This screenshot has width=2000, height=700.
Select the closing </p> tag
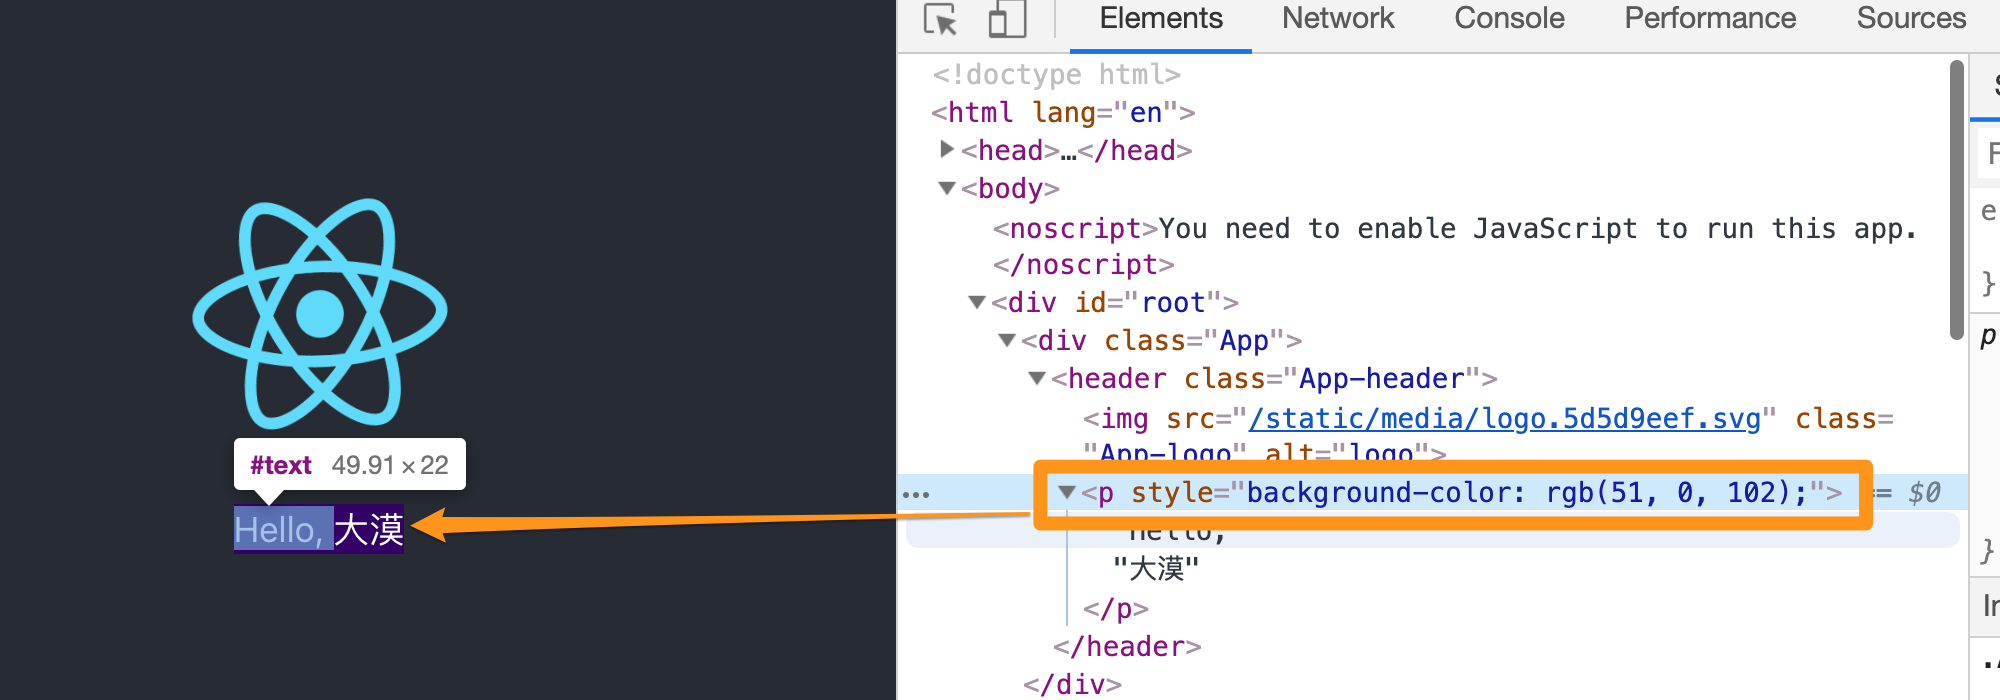[1116, 608]
